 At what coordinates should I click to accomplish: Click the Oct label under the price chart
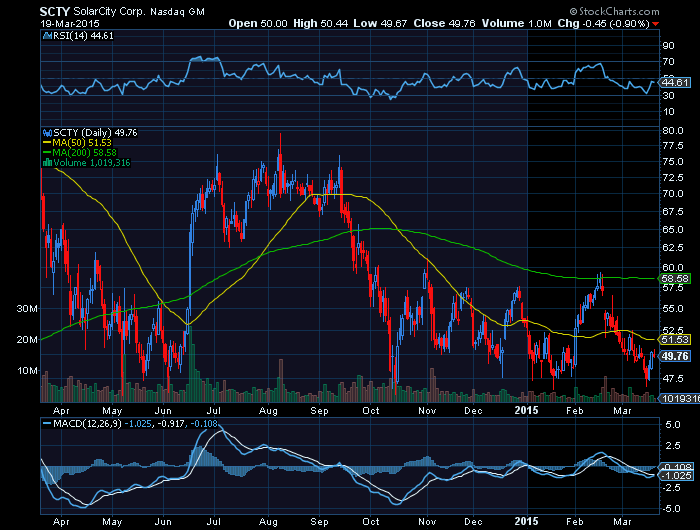(371, 411)
